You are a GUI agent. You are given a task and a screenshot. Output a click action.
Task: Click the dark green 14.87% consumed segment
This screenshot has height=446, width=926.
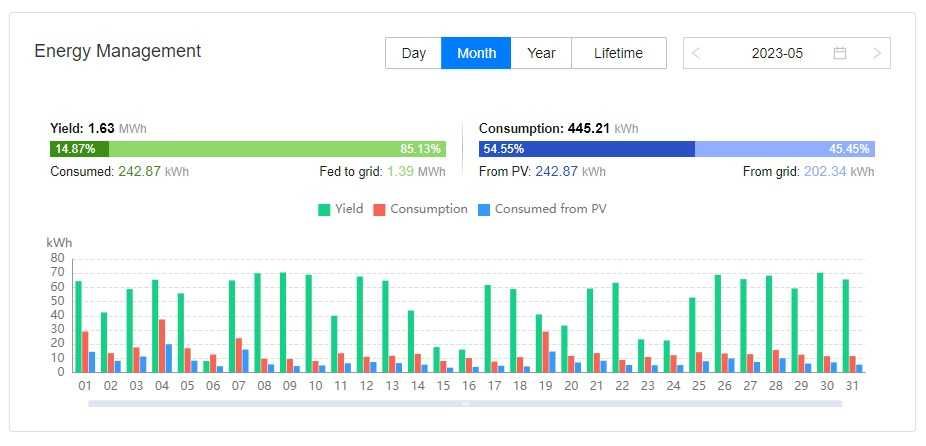coord(79,149)
